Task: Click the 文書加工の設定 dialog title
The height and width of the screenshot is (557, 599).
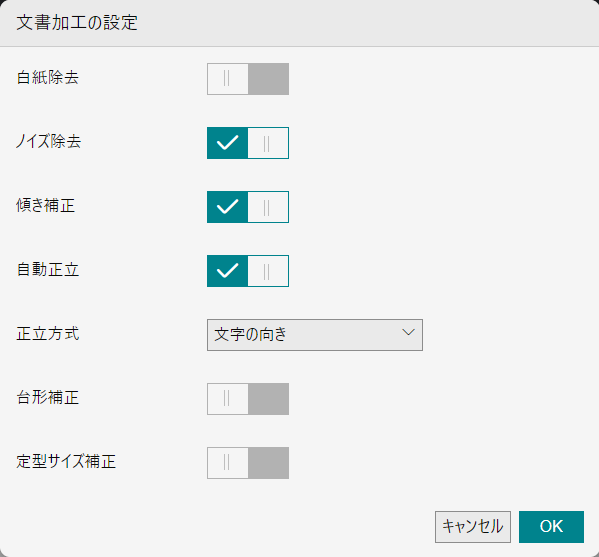Action: pos(77,23)
